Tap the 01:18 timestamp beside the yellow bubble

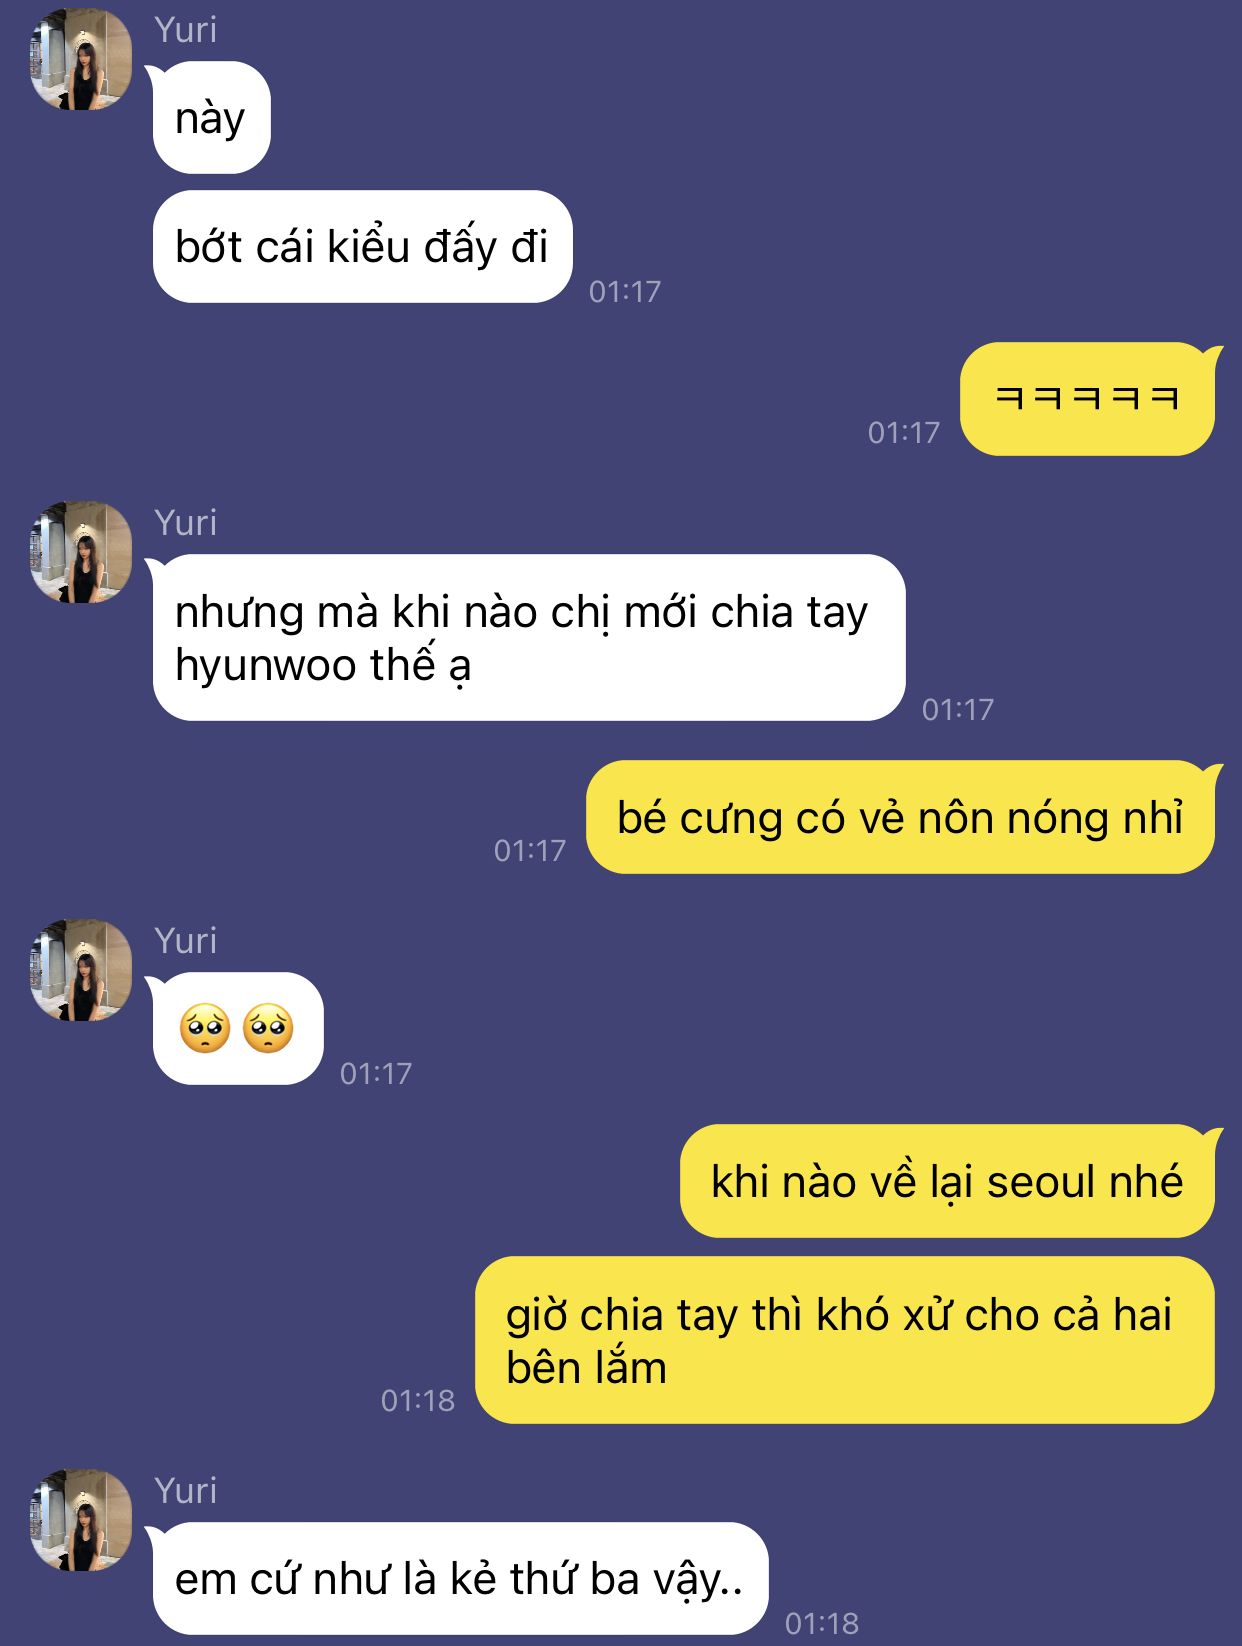coord(418,1401)
